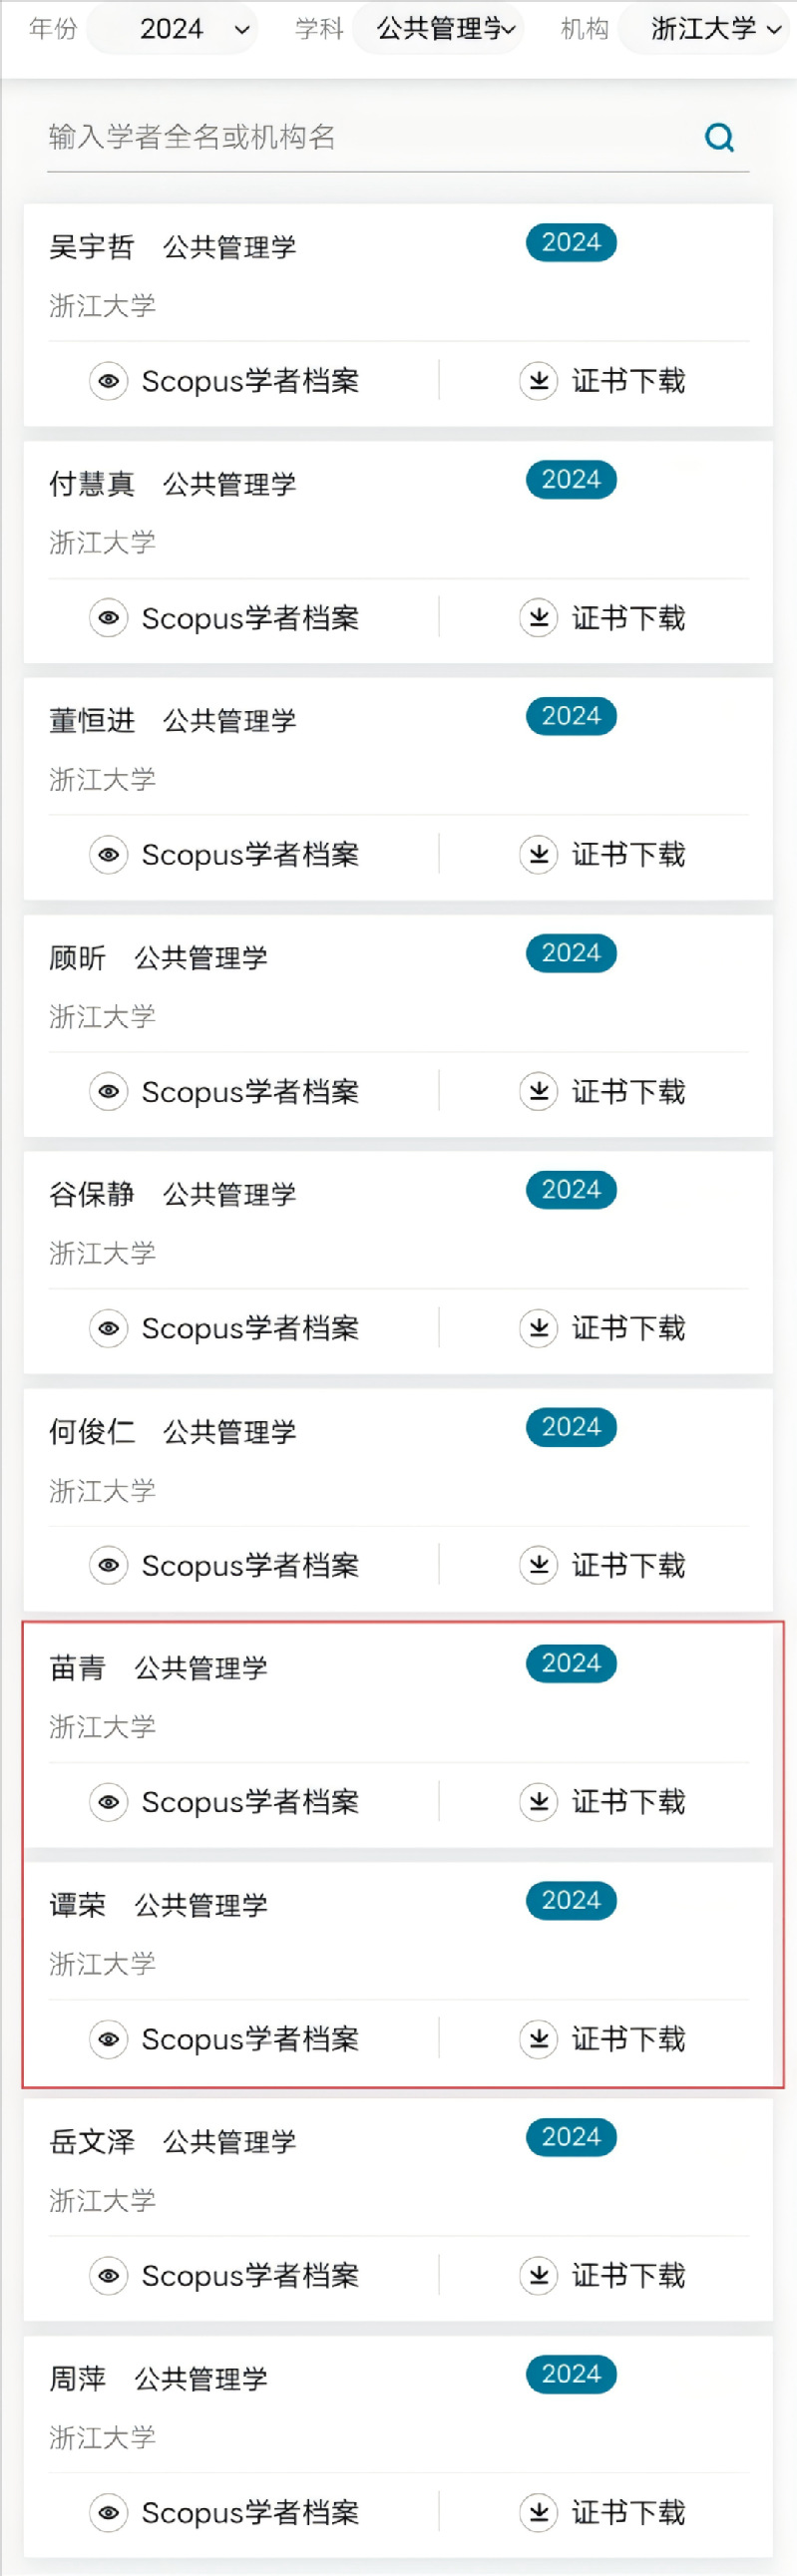Viewport: 797px width, 2576px height.
Task: Click download icon in 谭荣's card
Action: coord(538,2038)
